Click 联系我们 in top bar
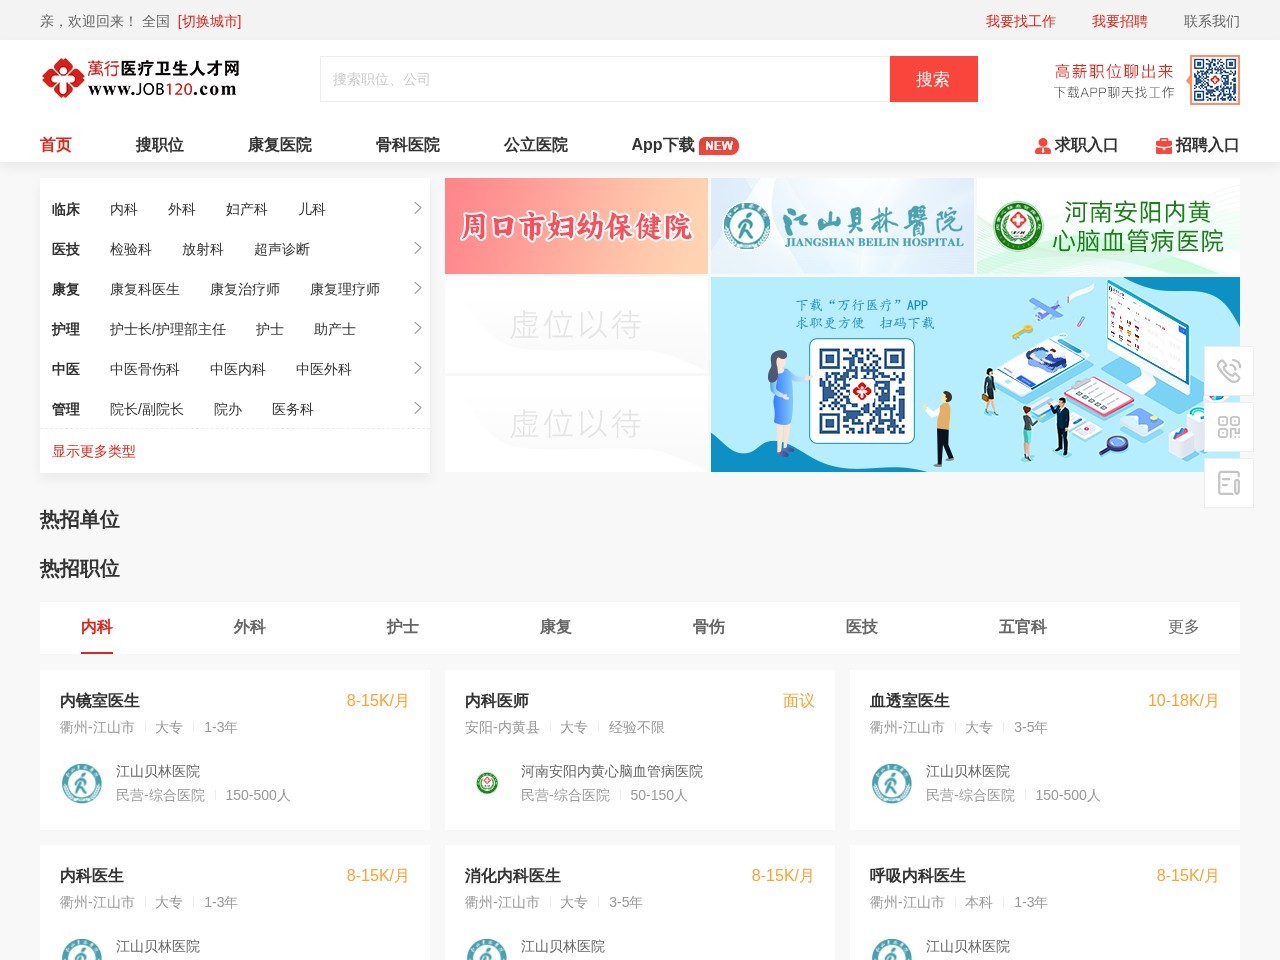The image size is (1280, 960). pos(1212,21)
